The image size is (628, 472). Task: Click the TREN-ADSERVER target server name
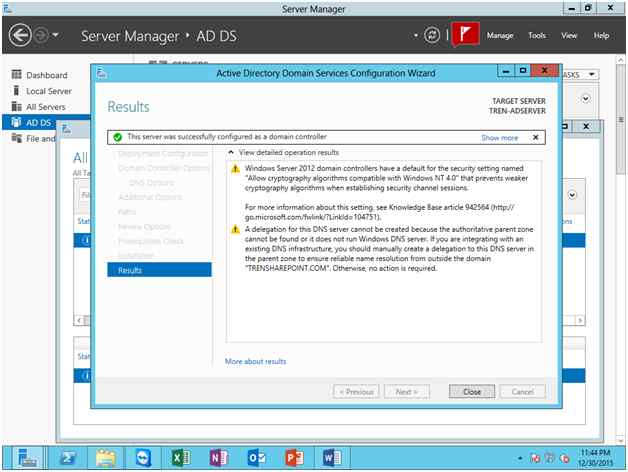point(517,111)
